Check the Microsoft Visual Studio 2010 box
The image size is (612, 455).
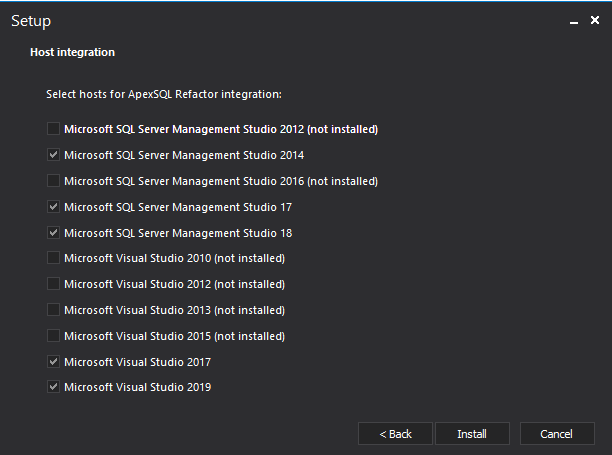[53, 258]
